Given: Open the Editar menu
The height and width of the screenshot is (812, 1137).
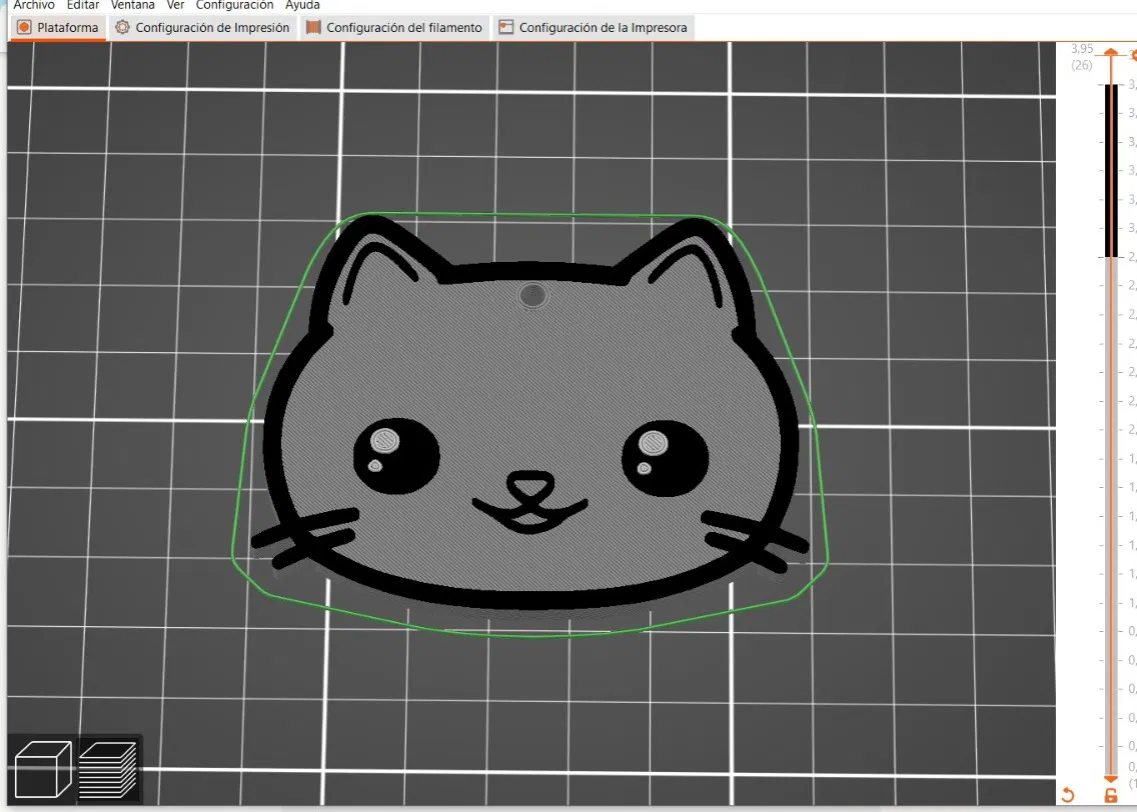Looking at the screenshot, I should pos(83,5).
